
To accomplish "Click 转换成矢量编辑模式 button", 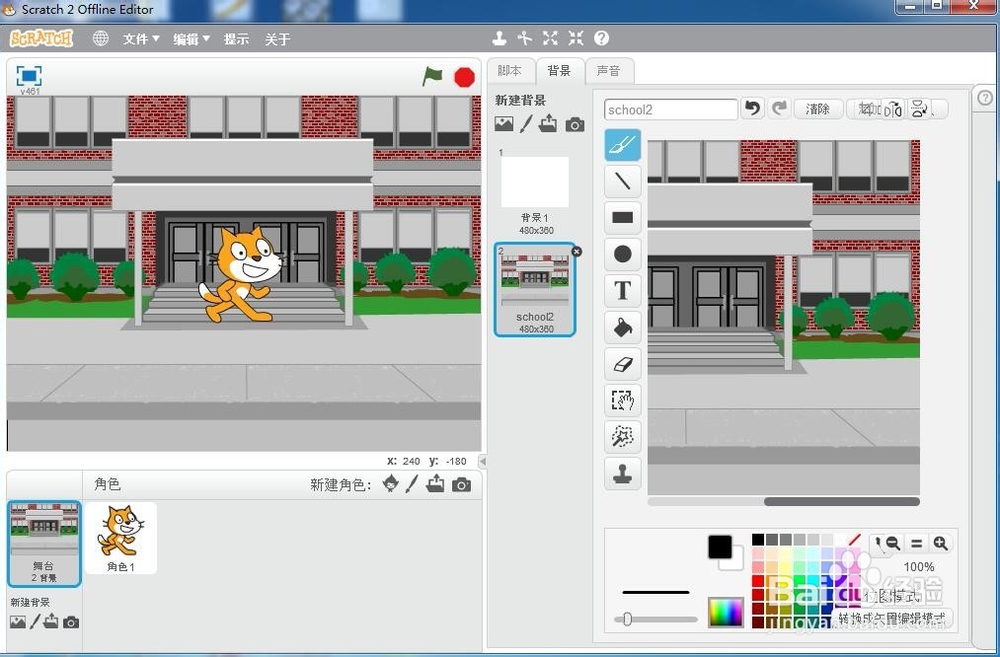I will click(892, 618).
